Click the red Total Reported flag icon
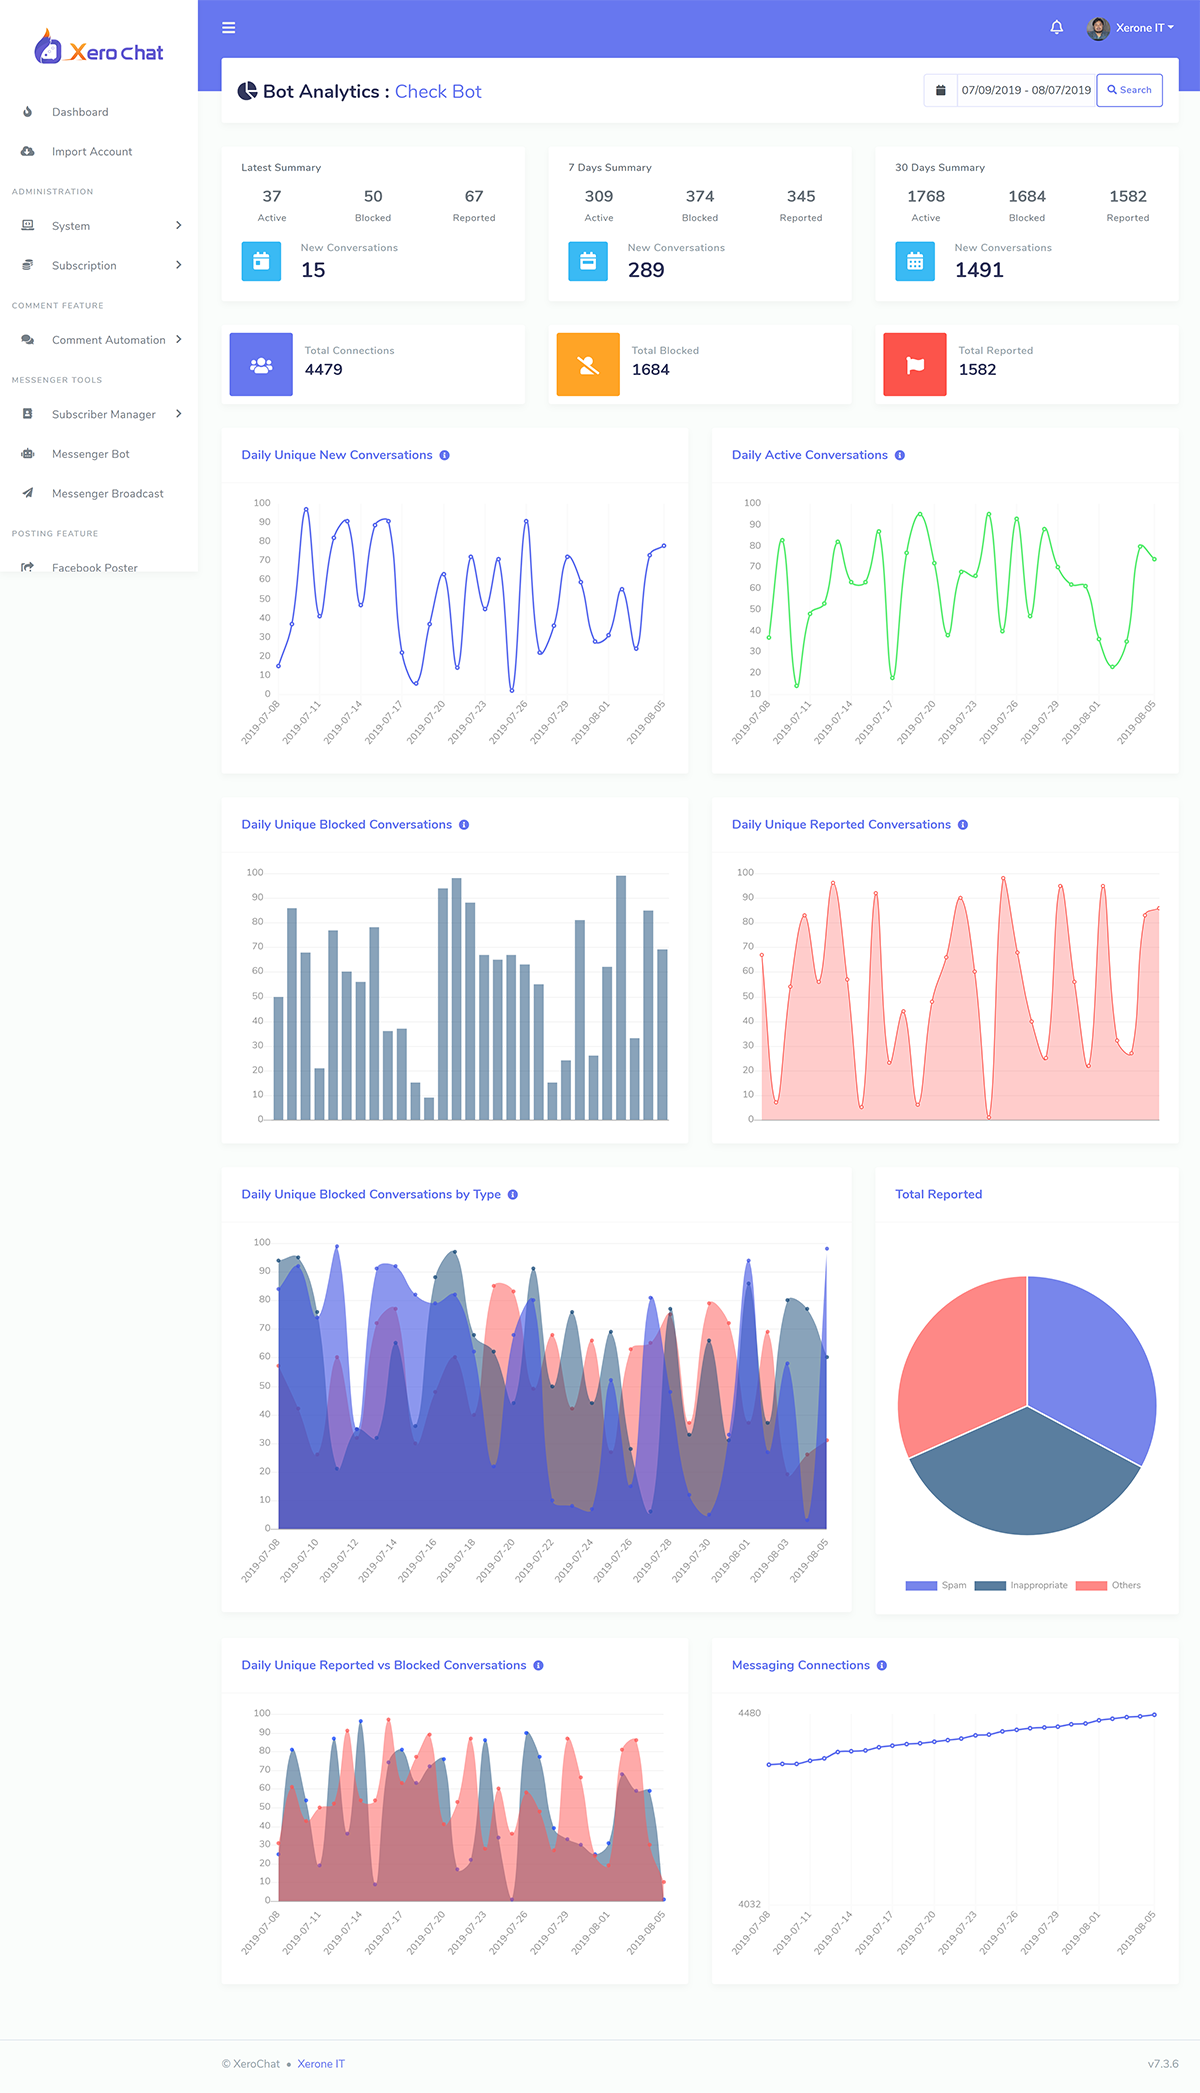 [x=915, y=364]
